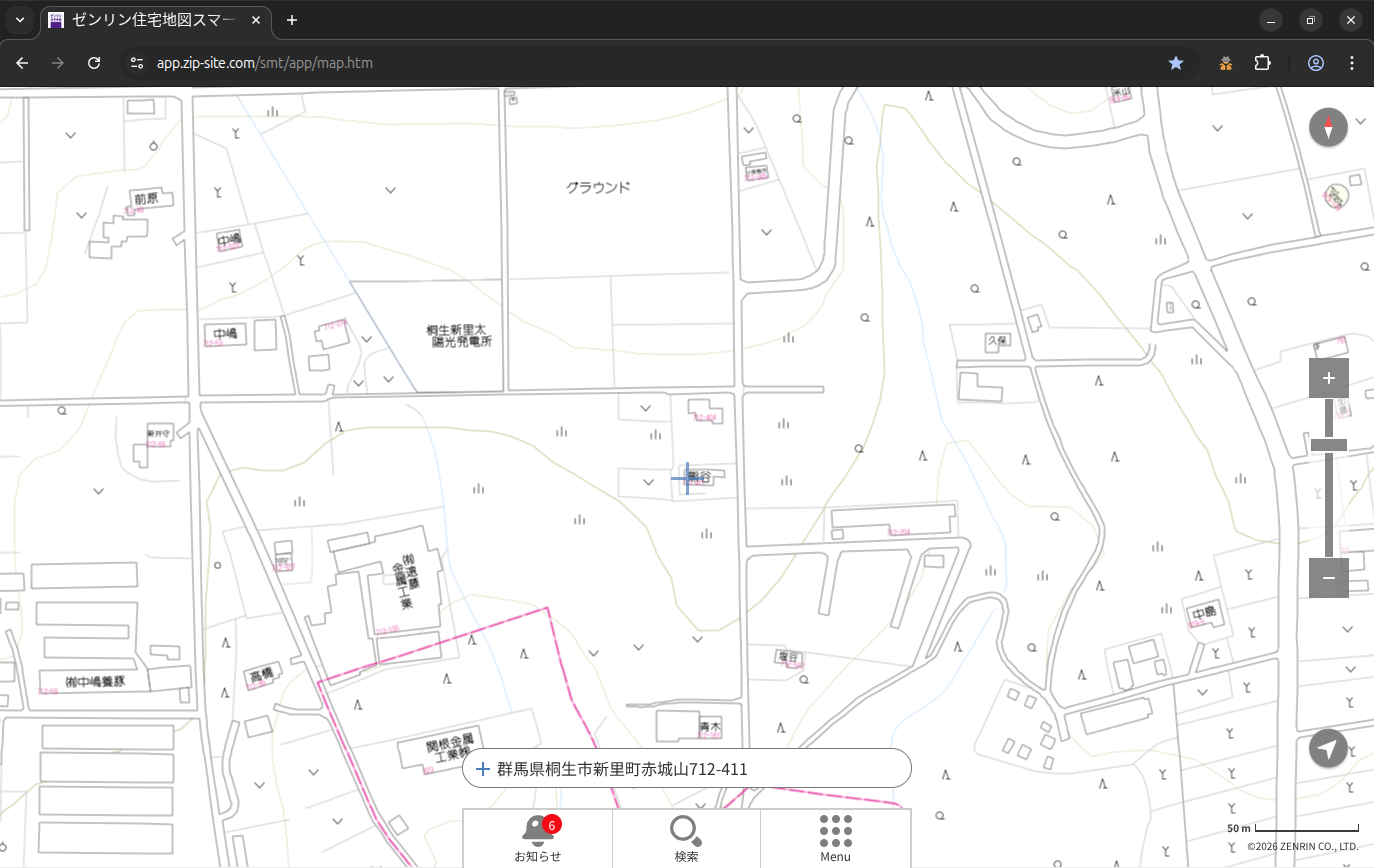
Task: Open the 検索 search magnifier
Action: pyautogui.click(x=686, y=830)
